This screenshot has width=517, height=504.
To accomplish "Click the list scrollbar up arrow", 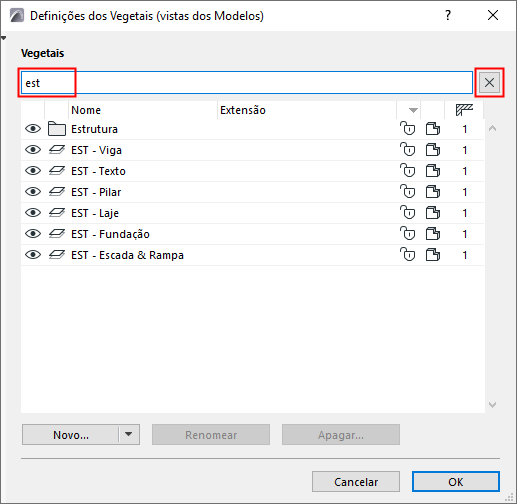I will coord(492,128).
